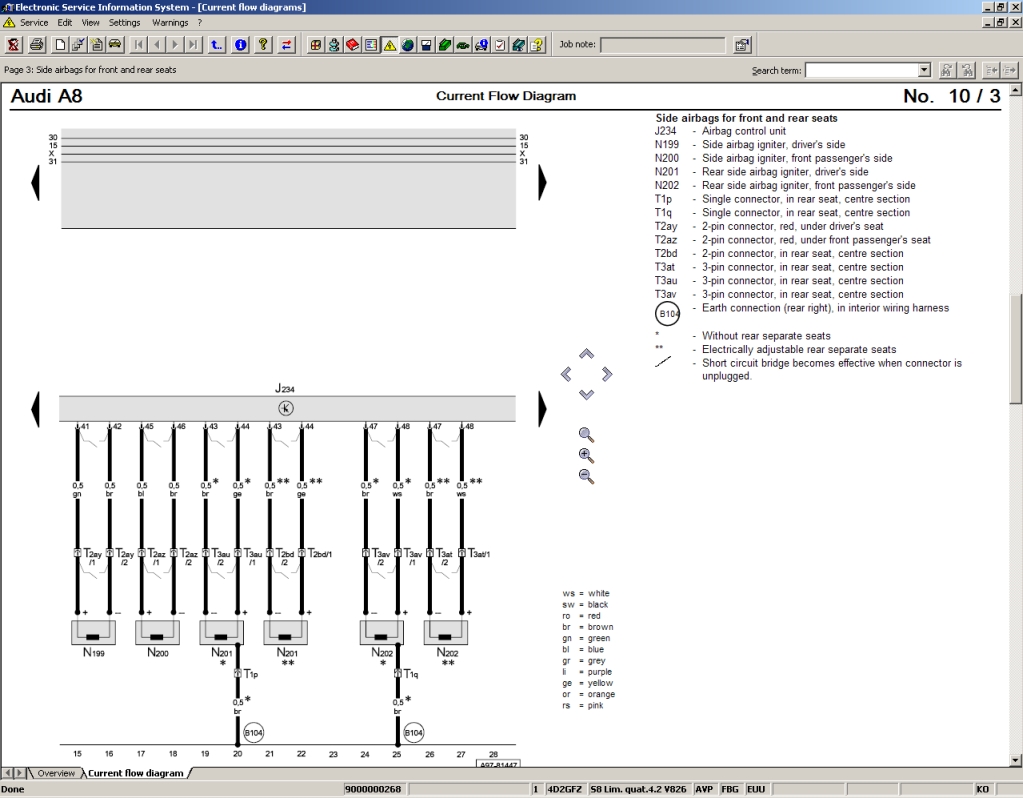Click the green box icon in toolbar
Screen dimensions: 1023x798
(x=445, y=45)
